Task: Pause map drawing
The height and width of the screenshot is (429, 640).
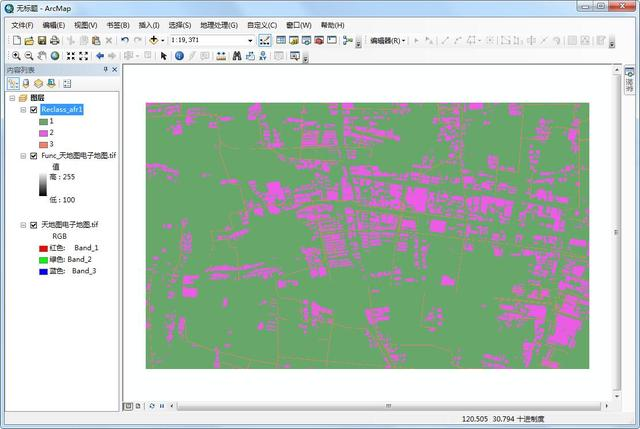Action: 162,406
